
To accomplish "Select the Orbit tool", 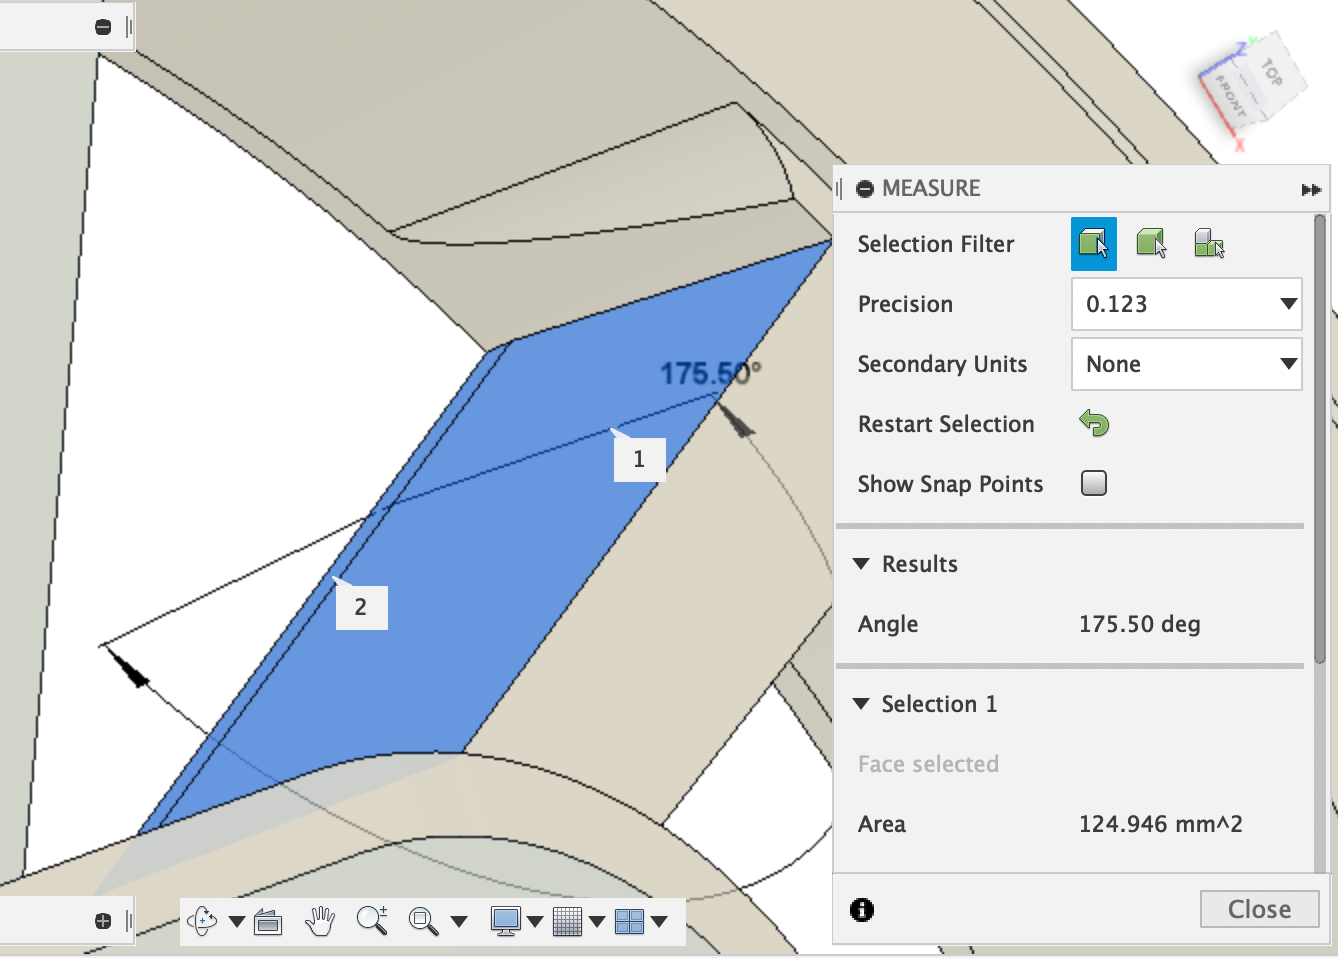I will click(203, 920).
